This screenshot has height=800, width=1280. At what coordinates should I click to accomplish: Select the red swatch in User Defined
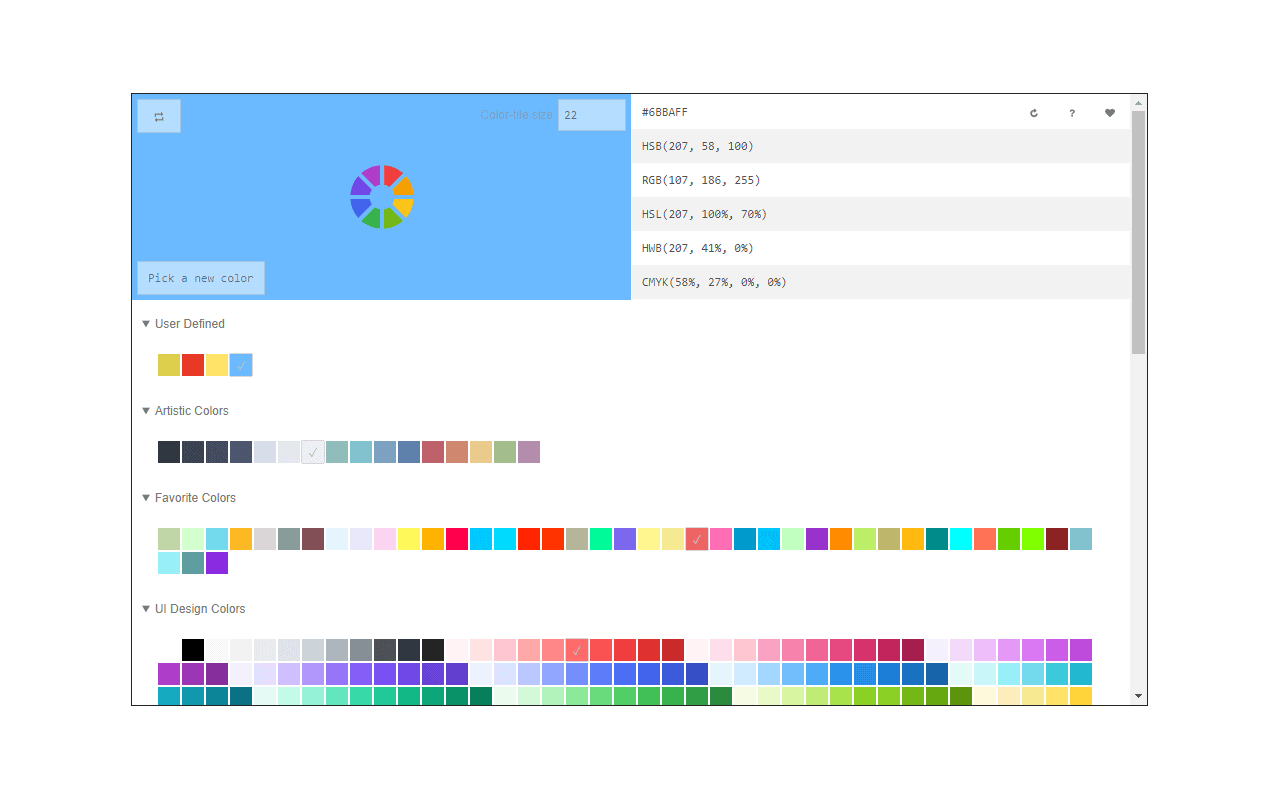[193, 365]
